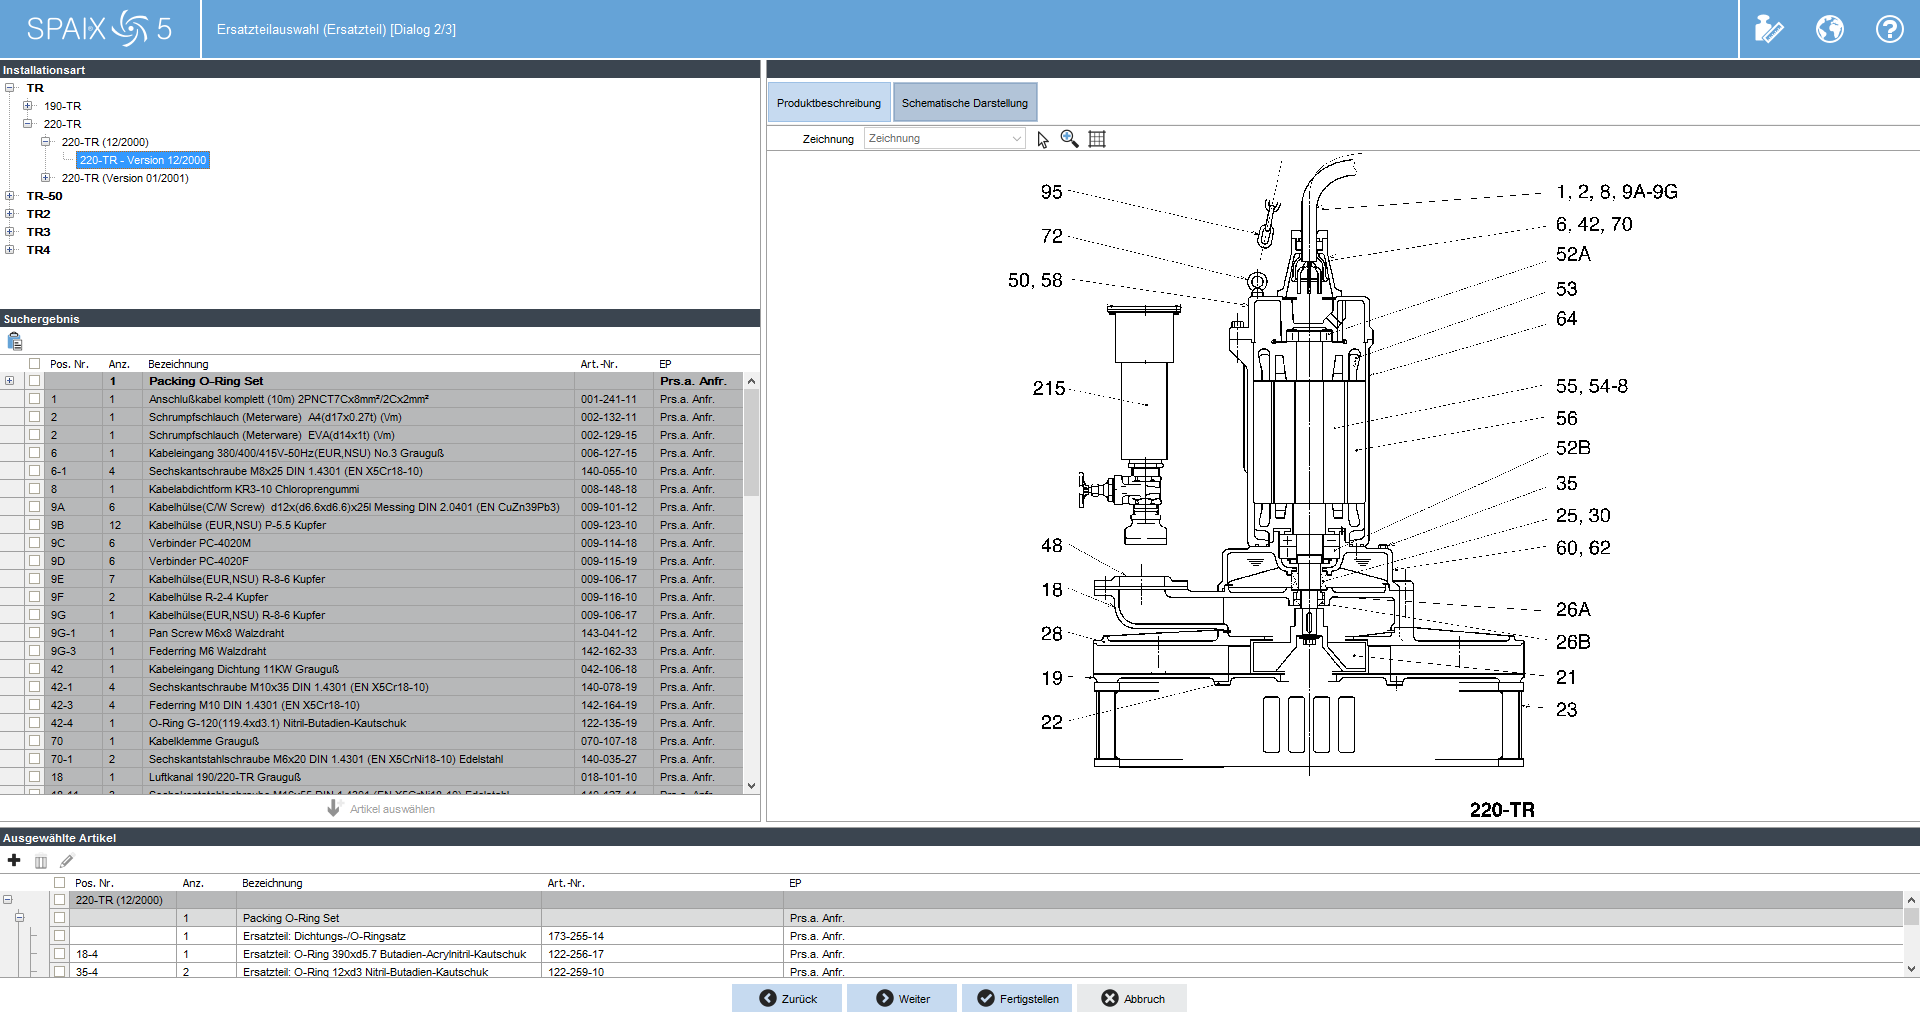Check the 220-TR (12/2000) row in Ausgewählte Artikel
The height and width of the screenshot is (1017, 1920).
click(x=60, y=900)
